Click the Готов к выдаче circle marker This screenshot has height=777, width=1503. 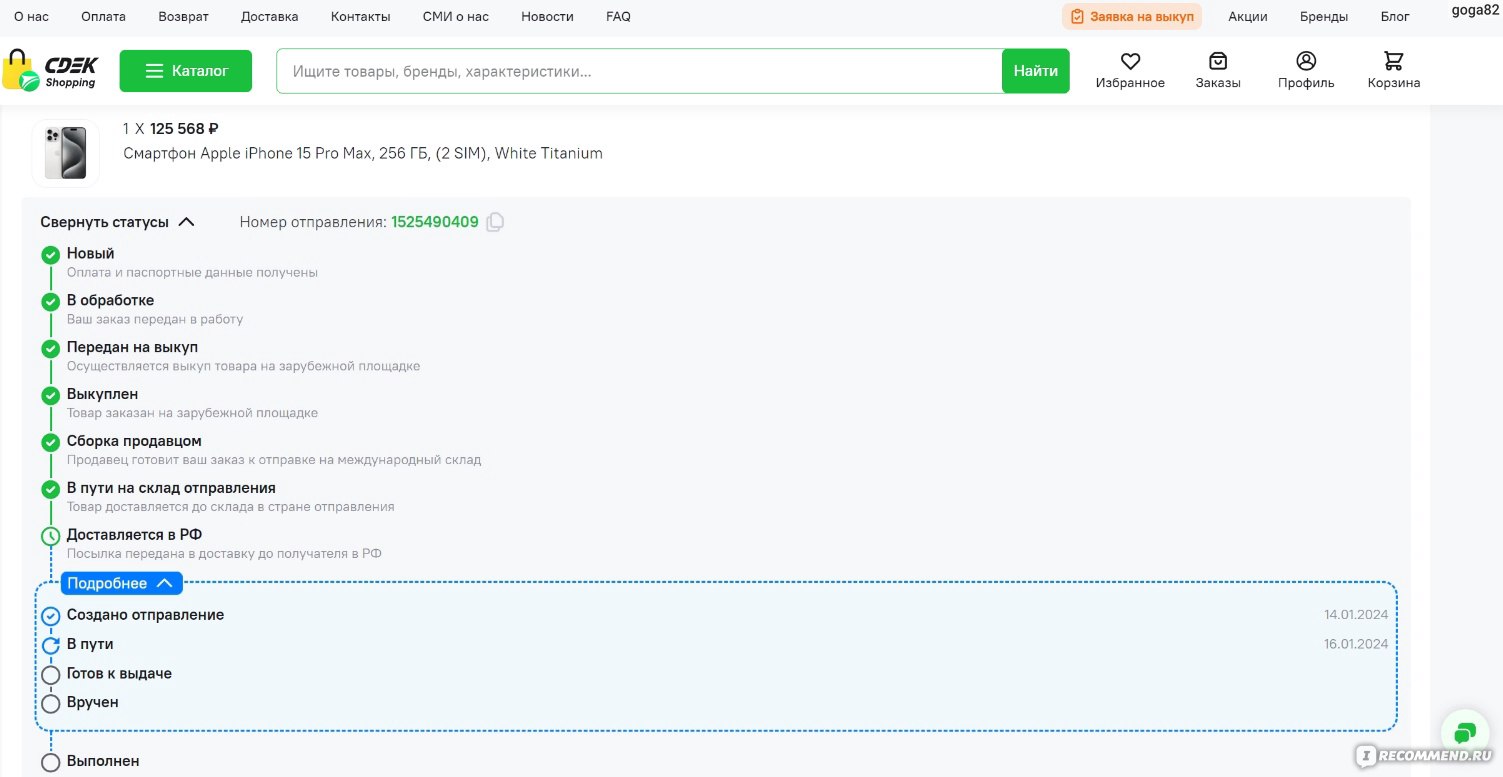point(51,675)
